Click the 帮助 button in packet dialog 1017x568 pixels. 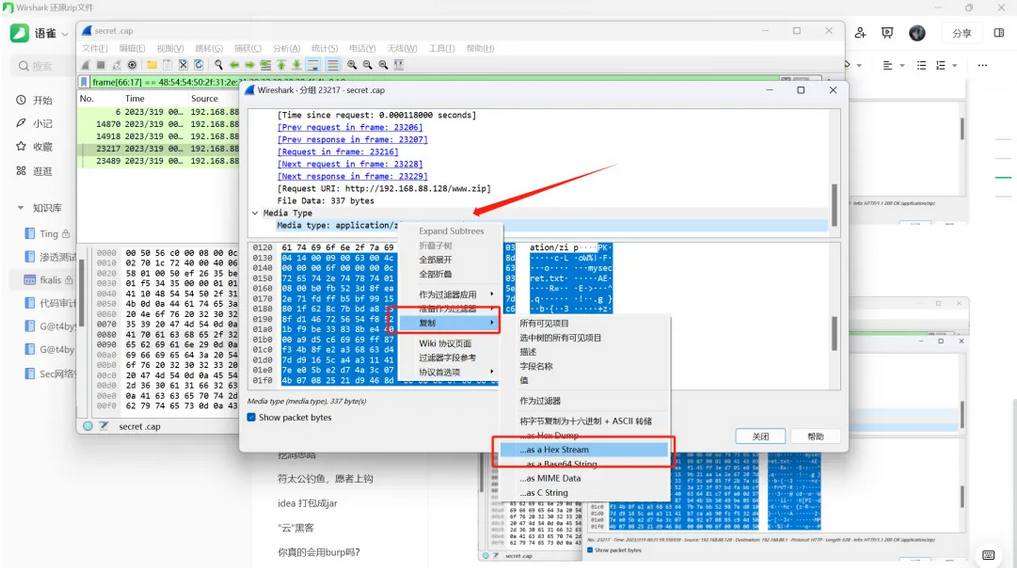tap(815, 436)
